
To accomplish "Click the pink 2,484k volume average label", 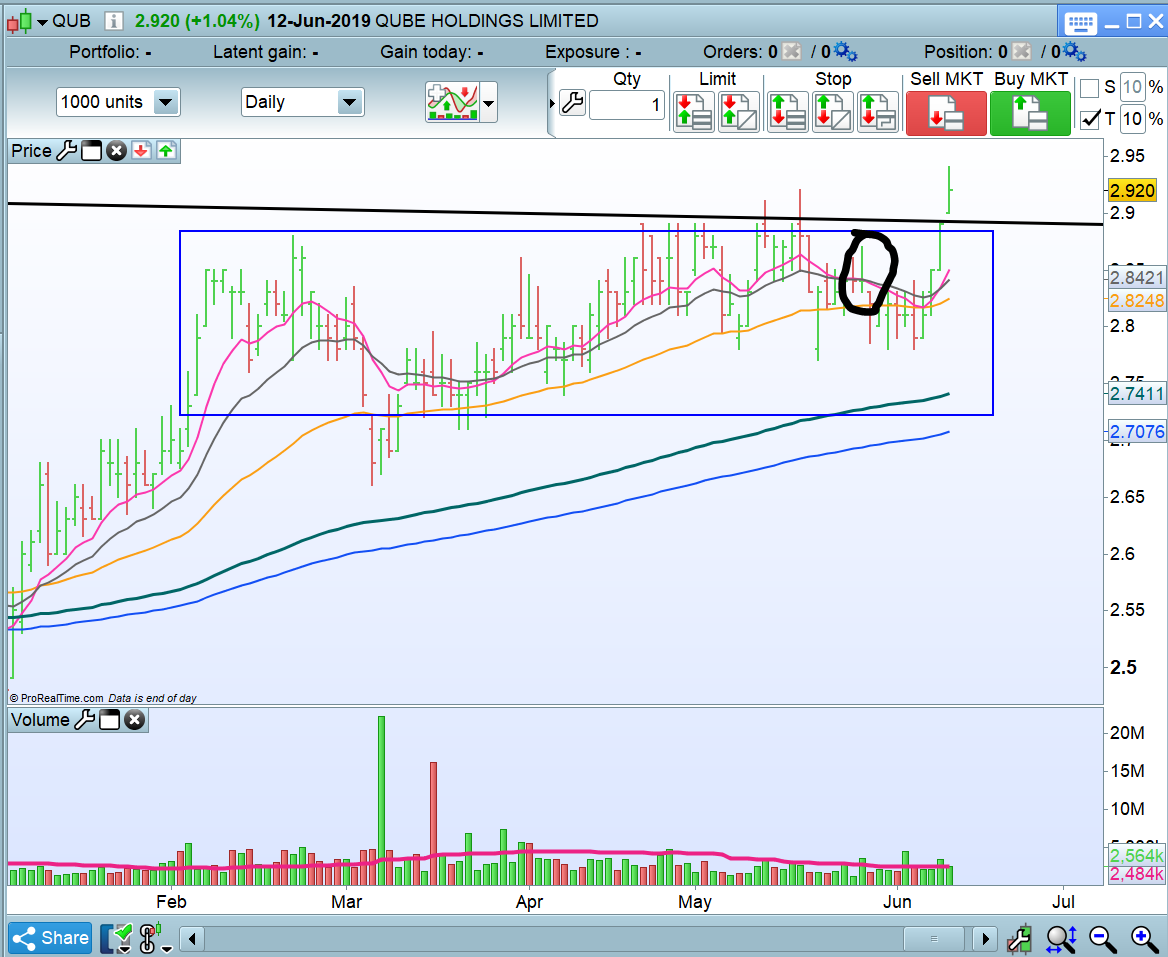I will pos(1136,874).
